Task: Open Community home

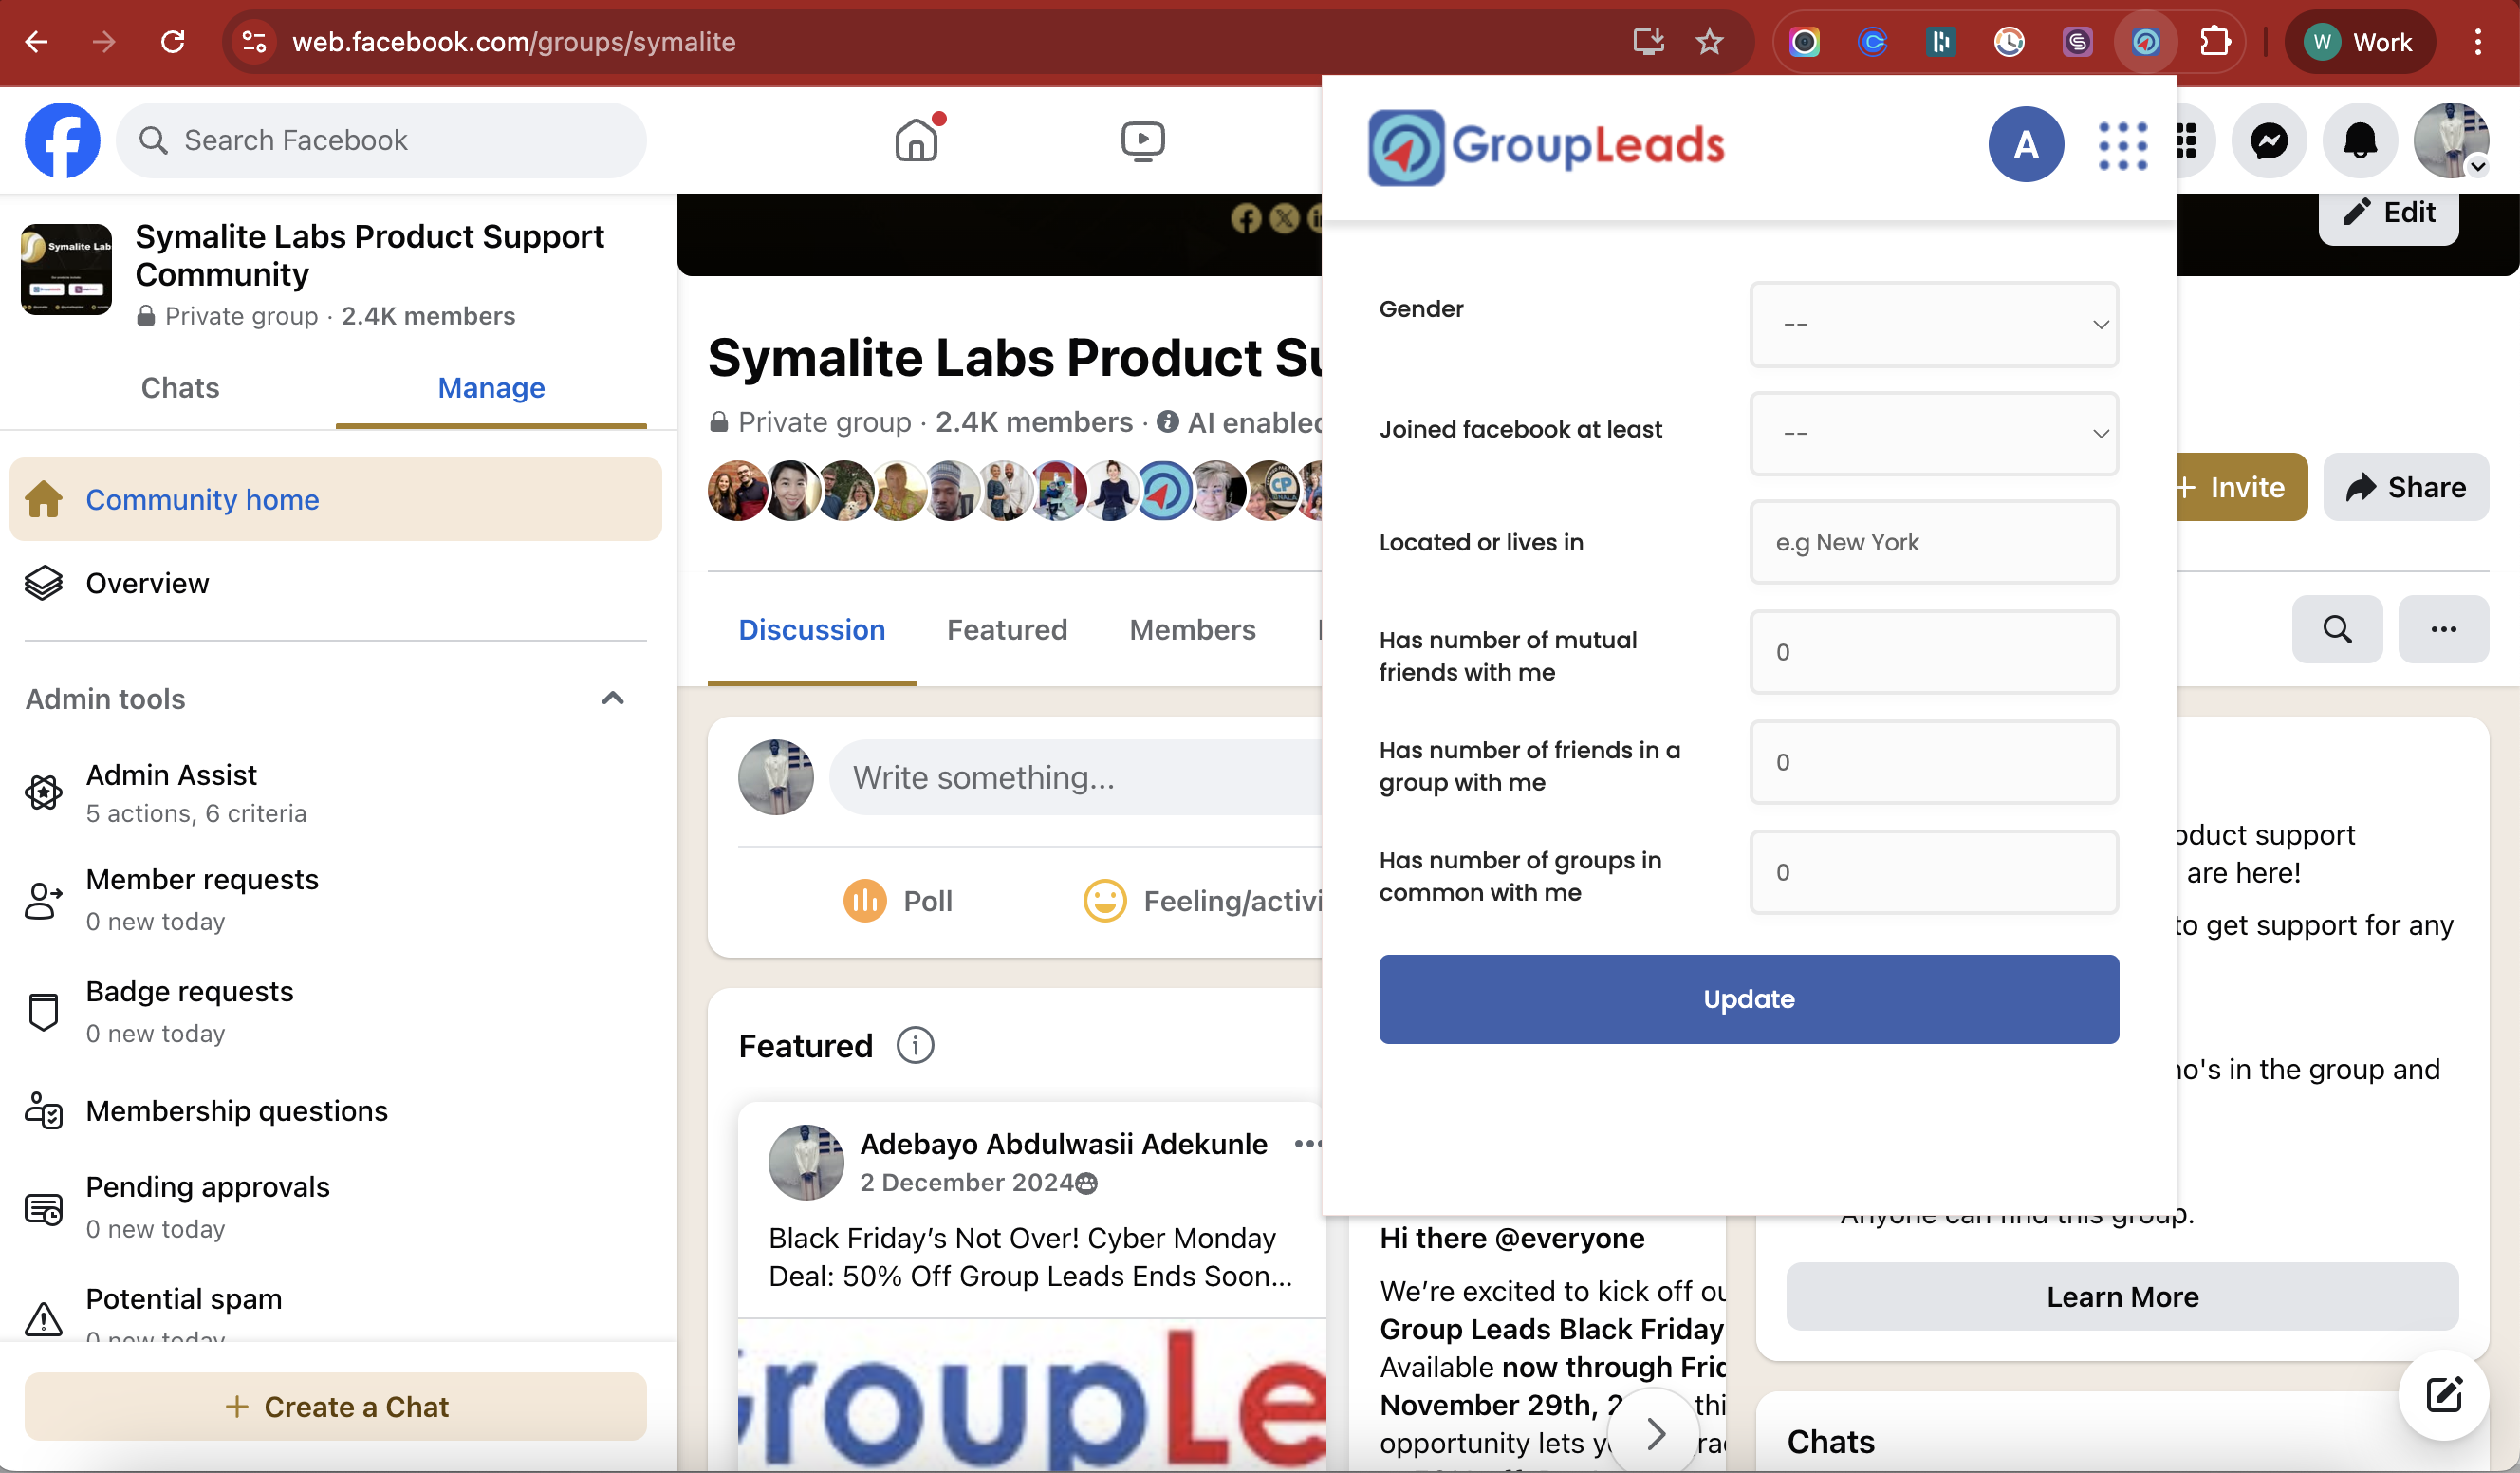Action: pyautogui.click(x=336, y=499)
